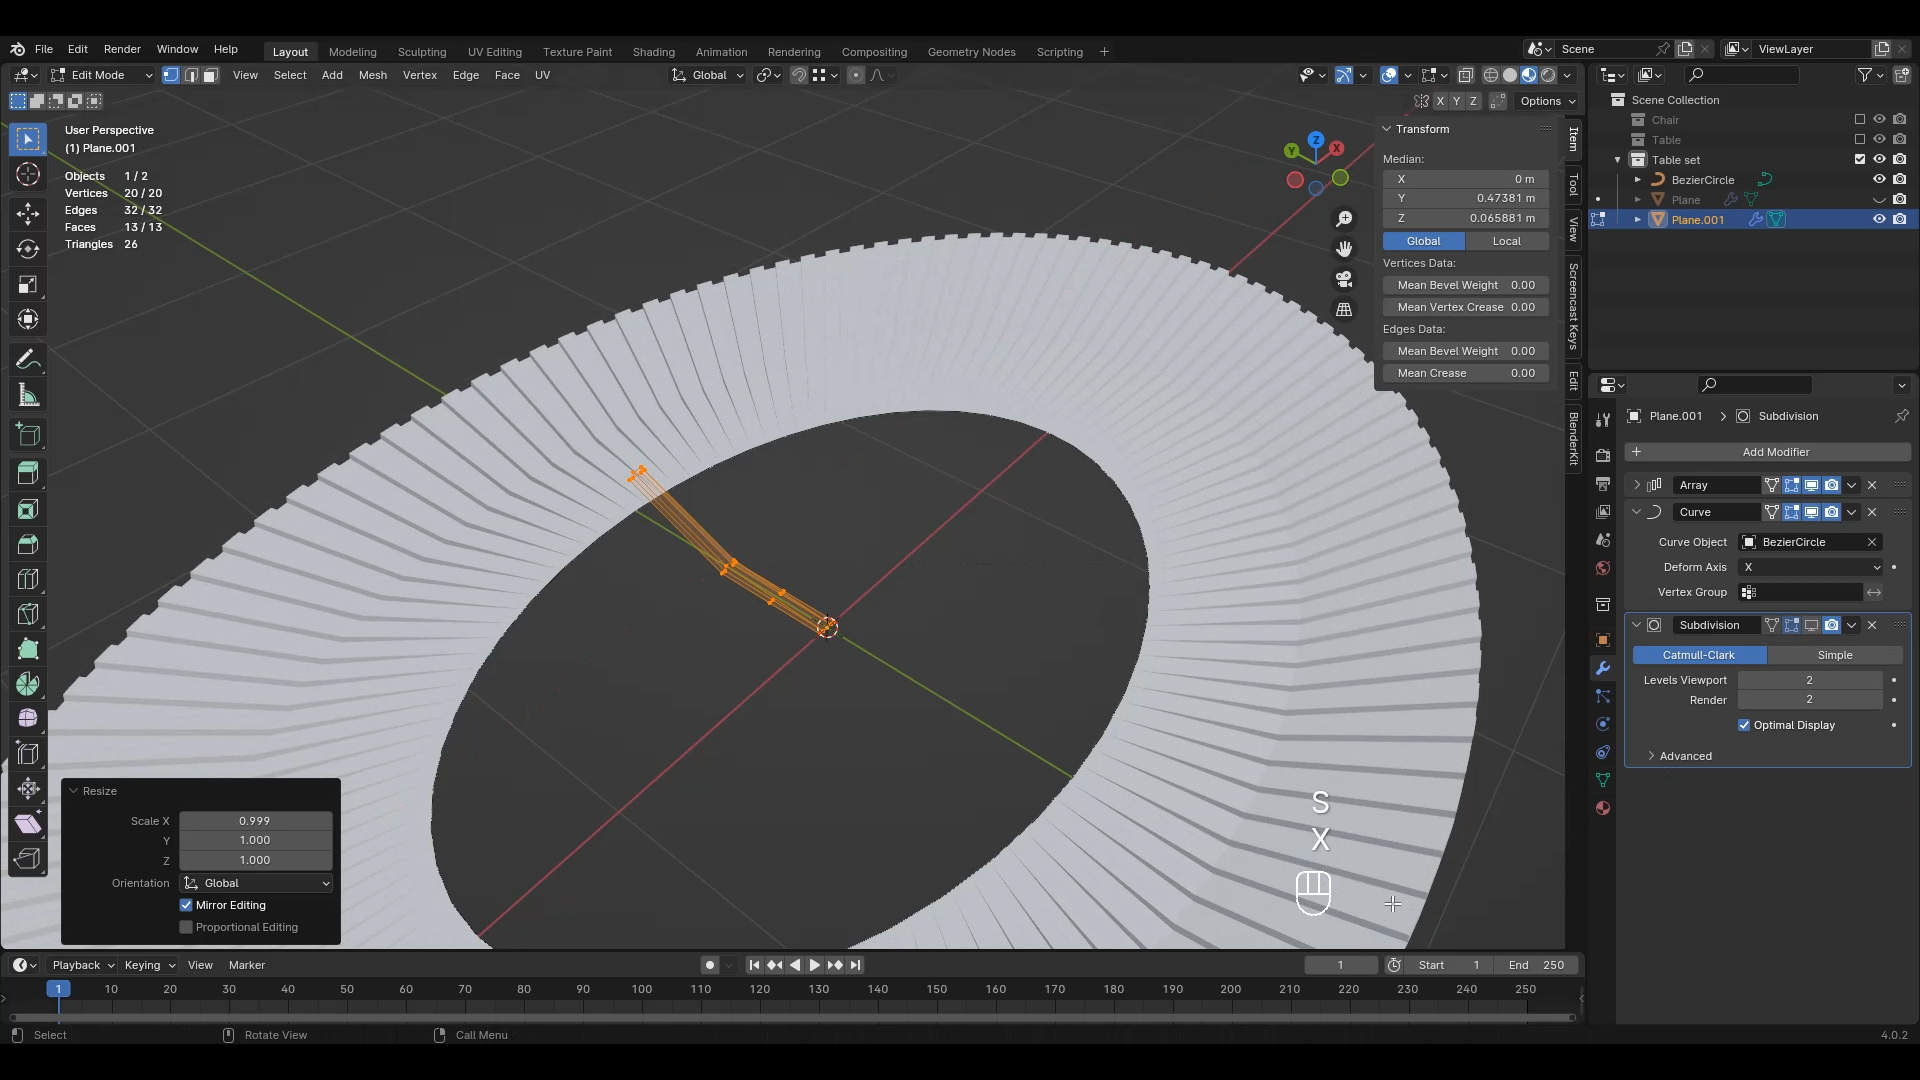The width and height of the screenshot is (1920, 1080).
Task: Adjust the Levels Viewport value slider
Action: [1810, 679]
